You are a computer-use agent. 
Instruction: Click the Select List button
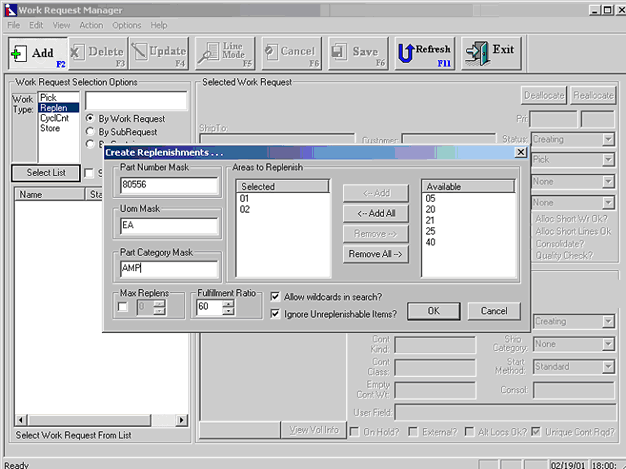click(x=46, y=173)
